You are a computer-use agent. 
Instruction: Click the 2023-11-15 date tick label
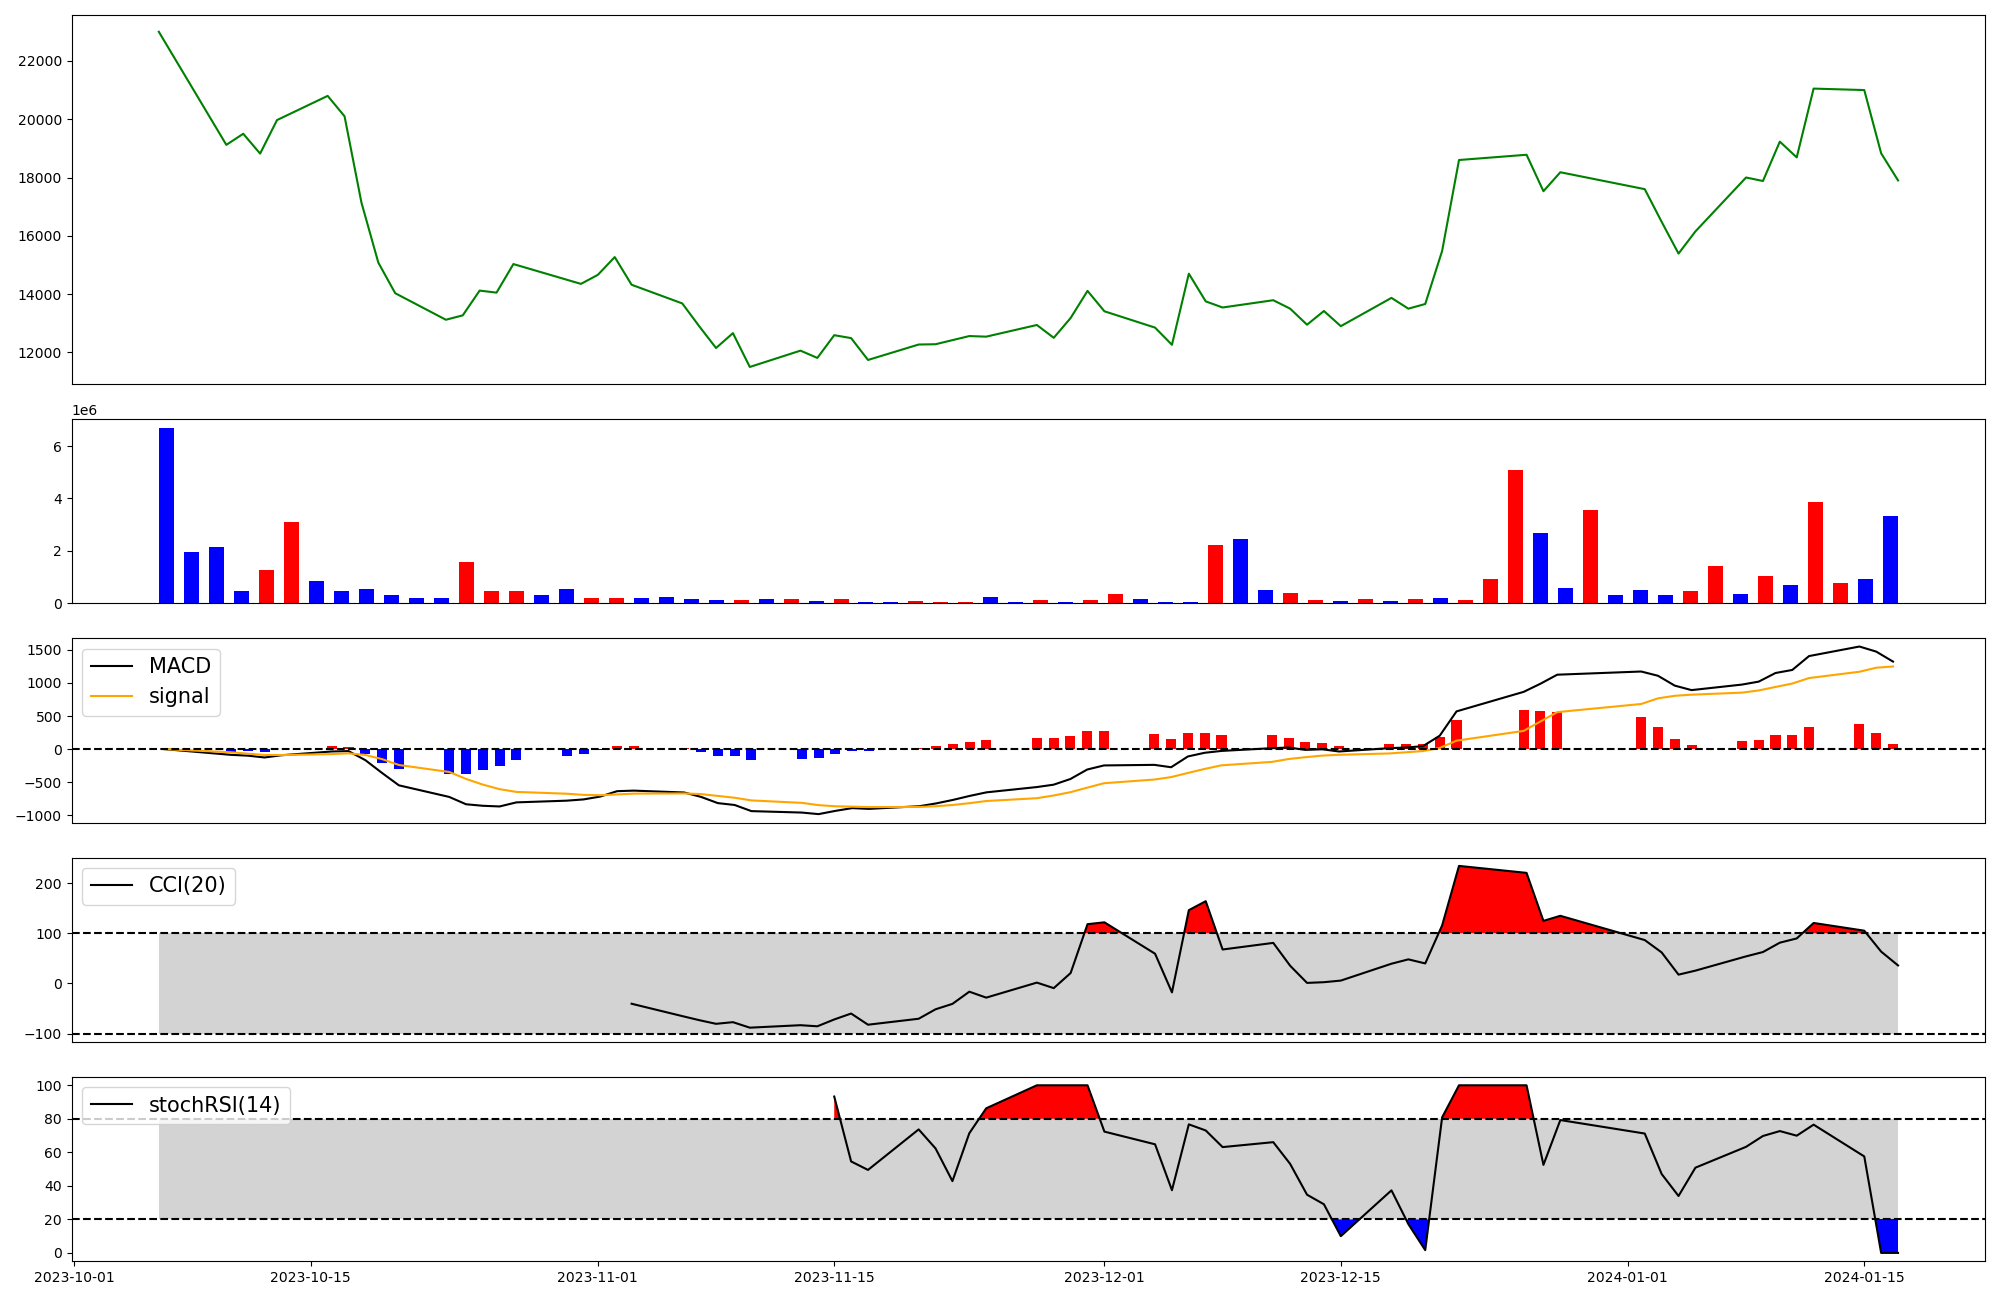(834, 1277)
